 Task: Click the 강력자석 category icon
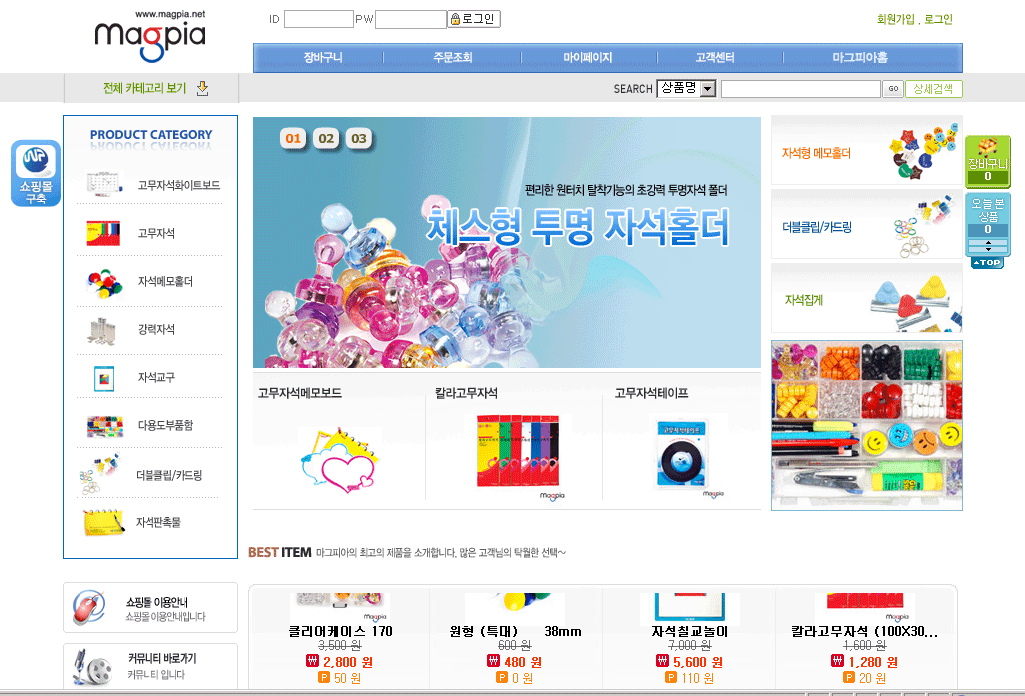click(101, 331)
